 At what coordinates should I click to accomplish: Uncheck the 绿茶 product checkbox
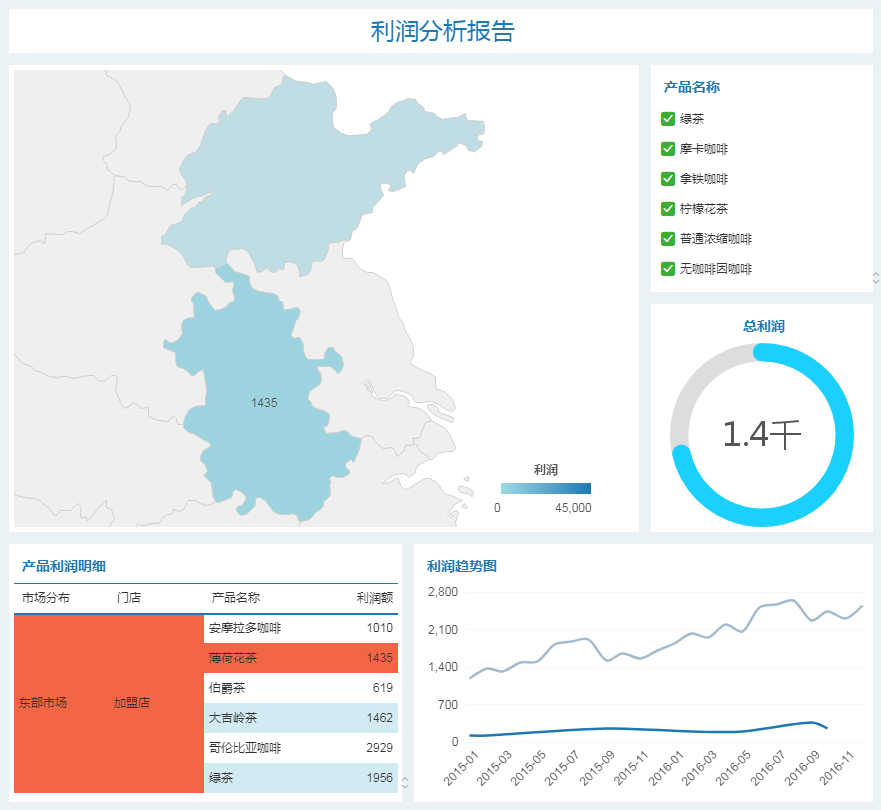coord(667,119)
